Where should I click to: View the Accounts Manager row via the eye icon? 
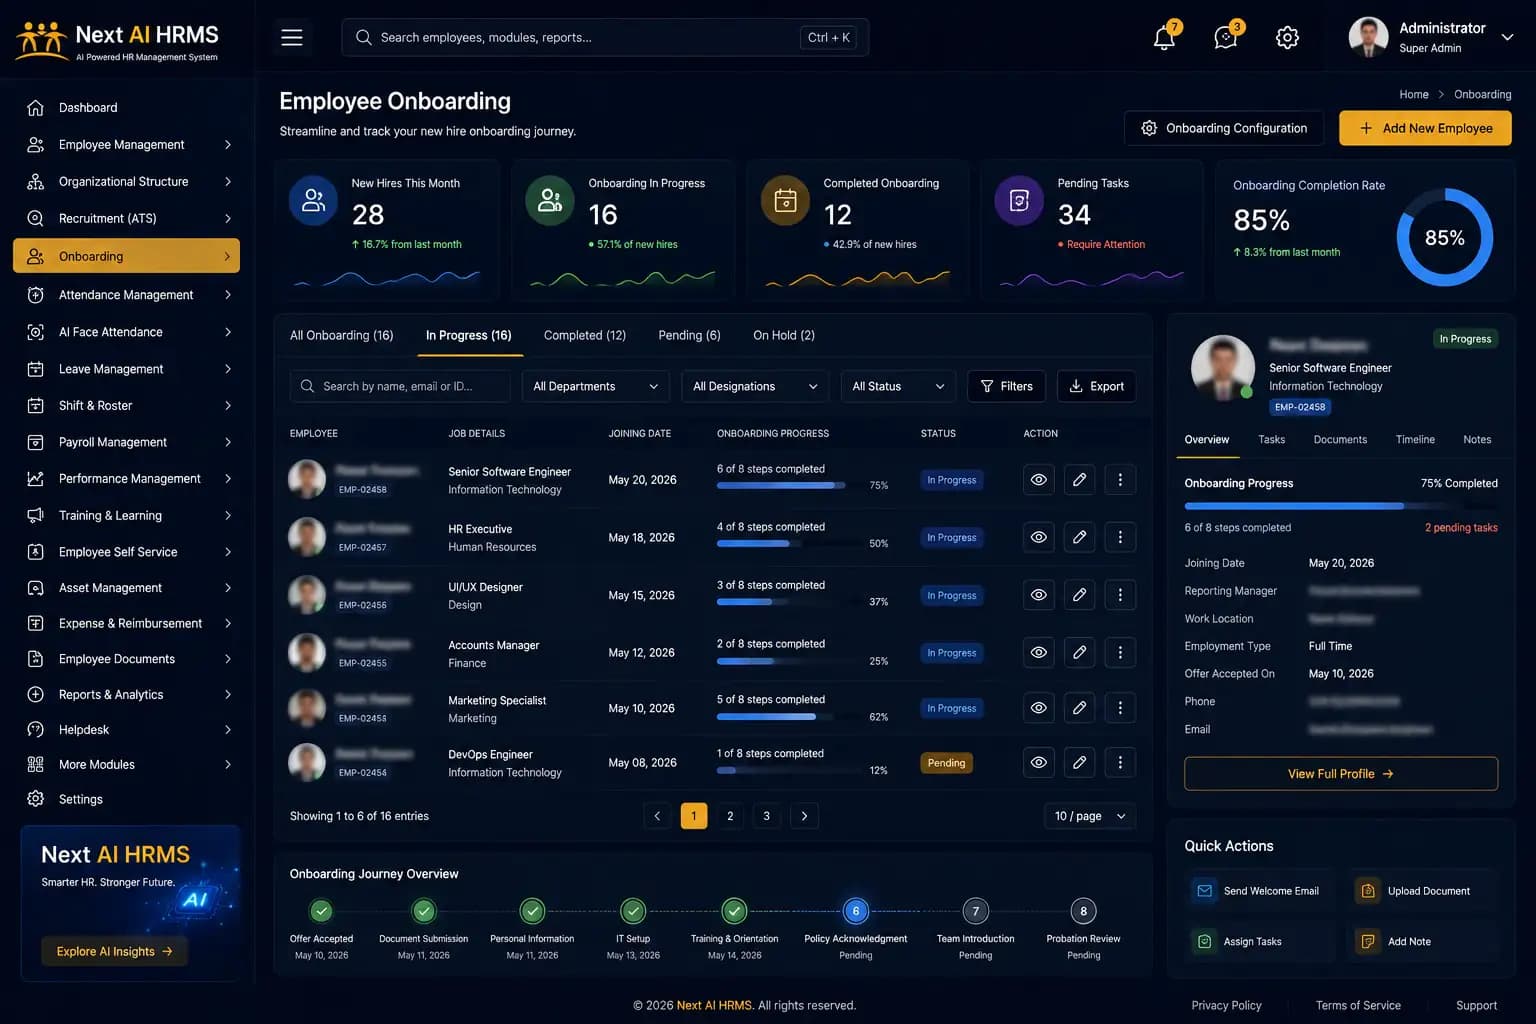coord(1039,653)
